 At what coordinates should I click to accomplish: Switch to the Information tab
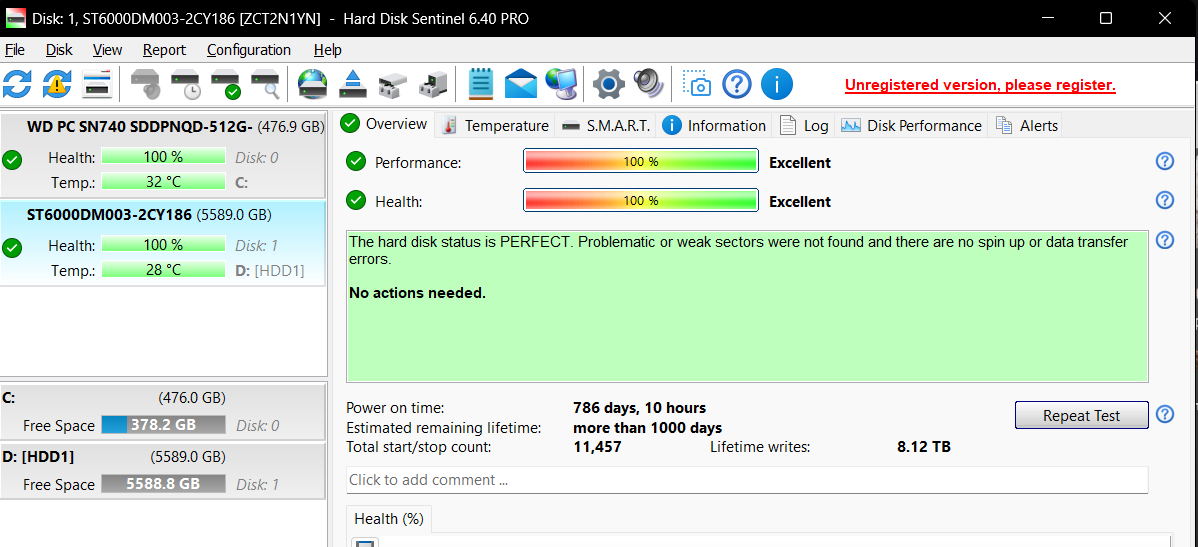click(x=714, y=125)
